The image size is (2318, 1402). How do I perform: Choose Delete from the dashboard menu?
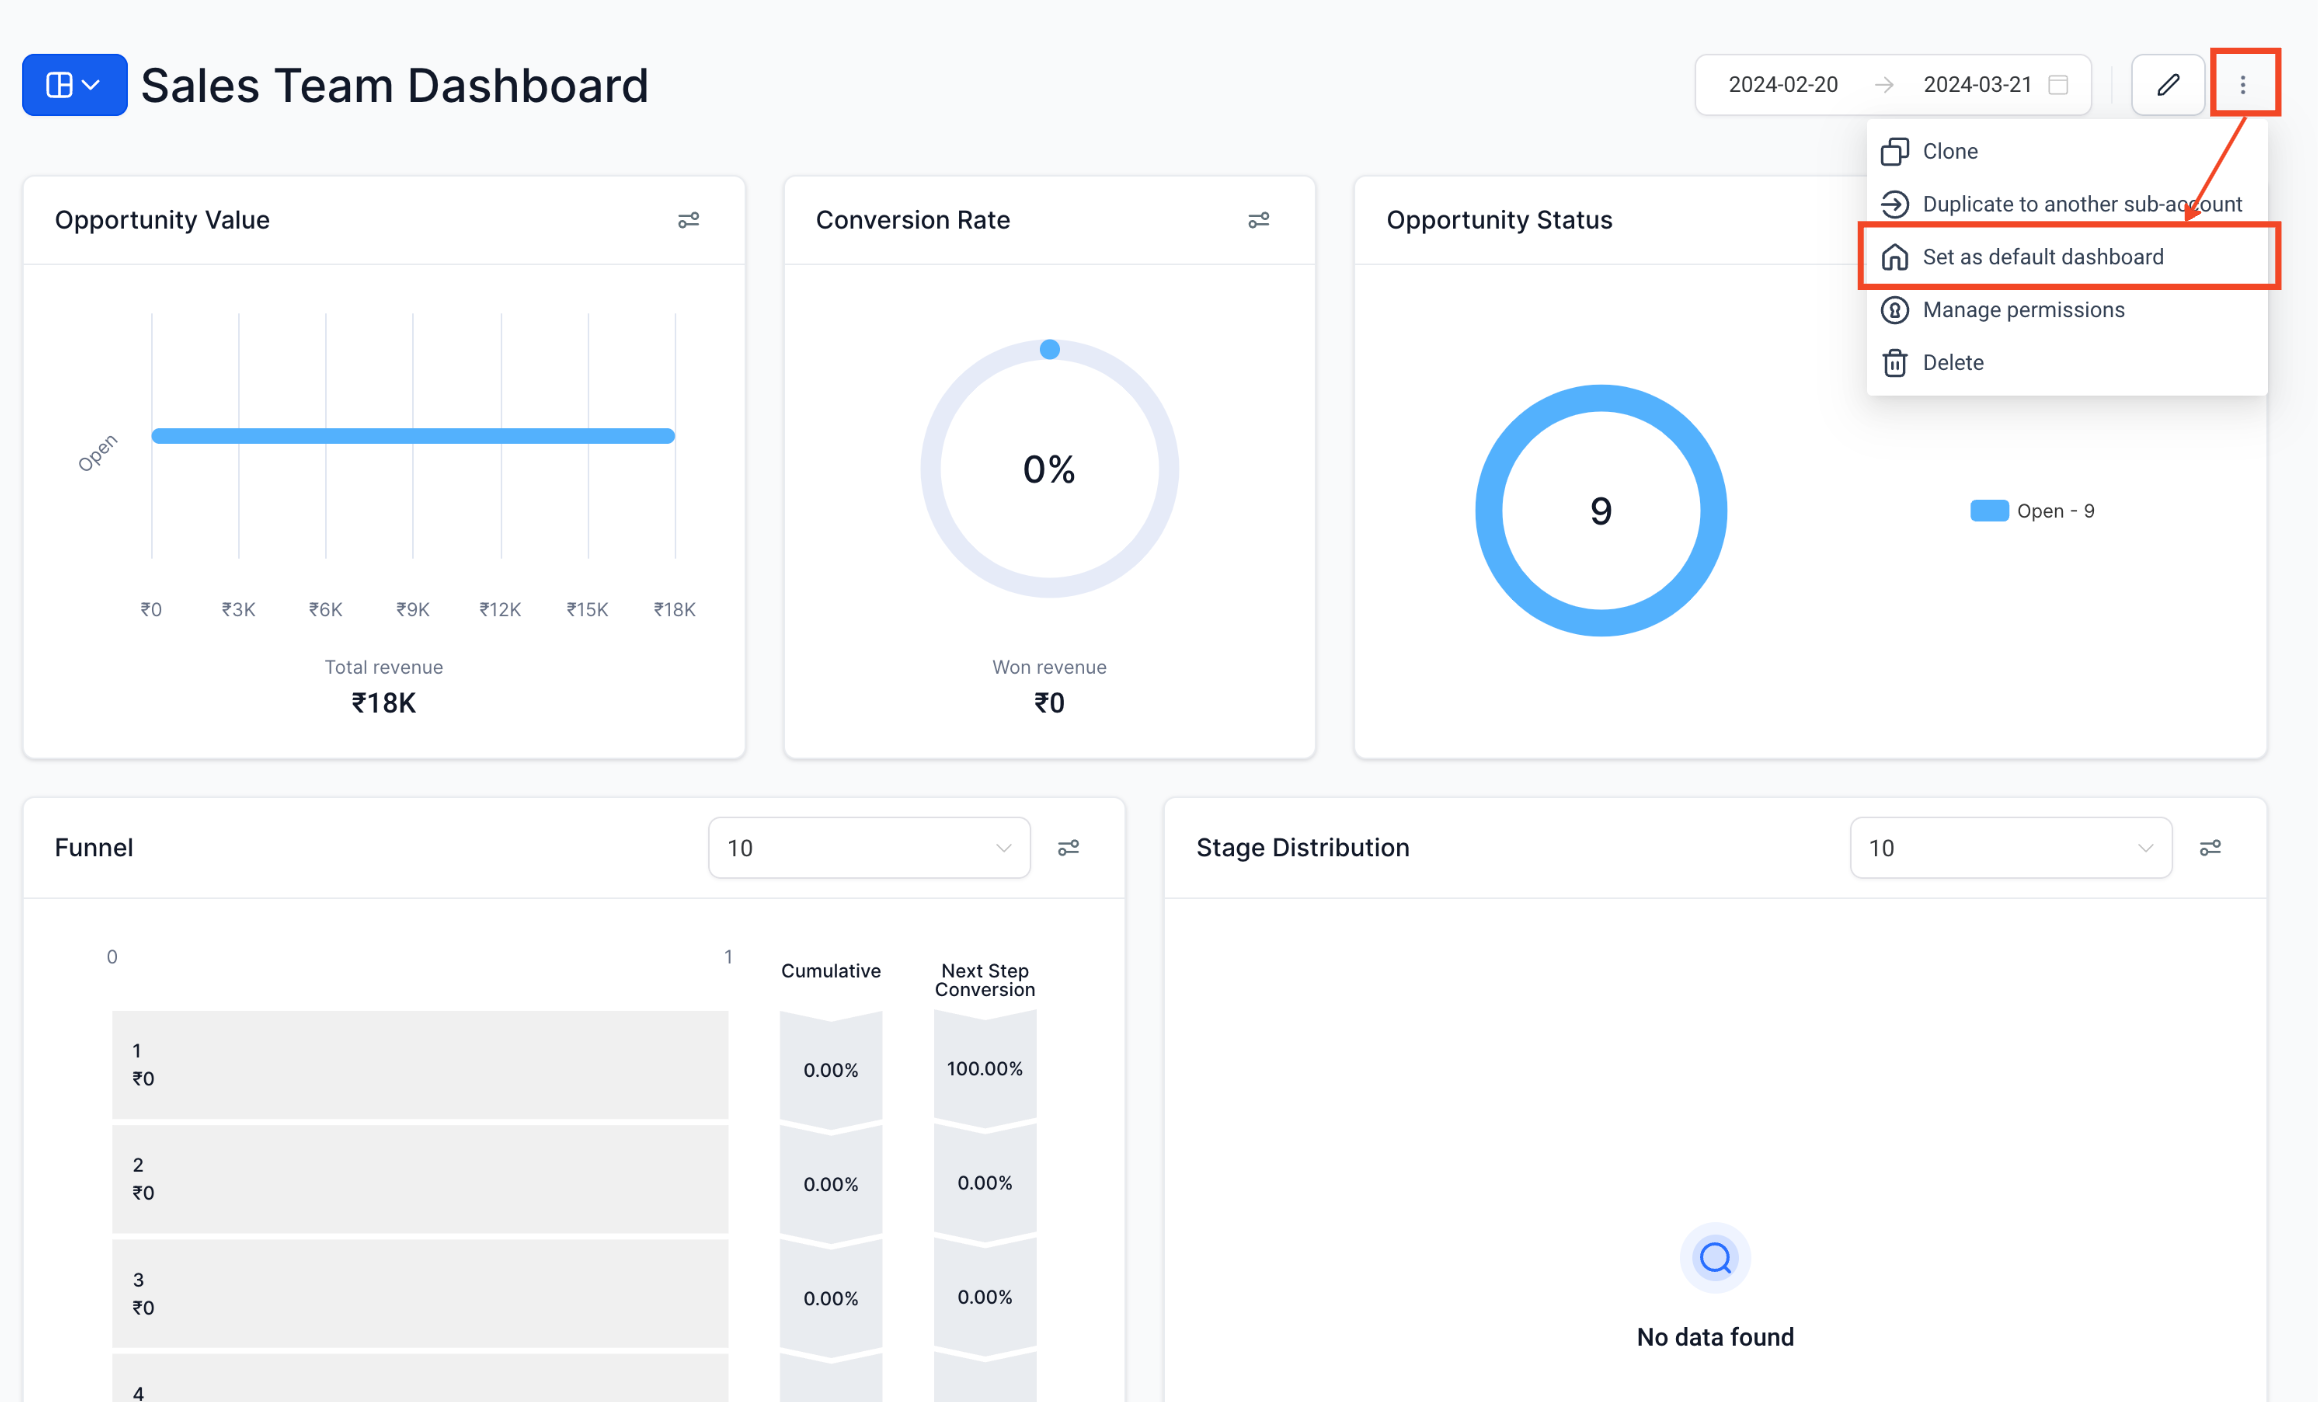[x=2066, y=363]
